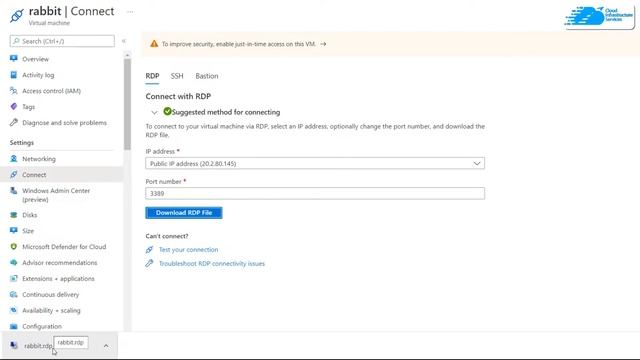
Task: Click the Overview monitor icon in sidebar
Action: point(13,58)
